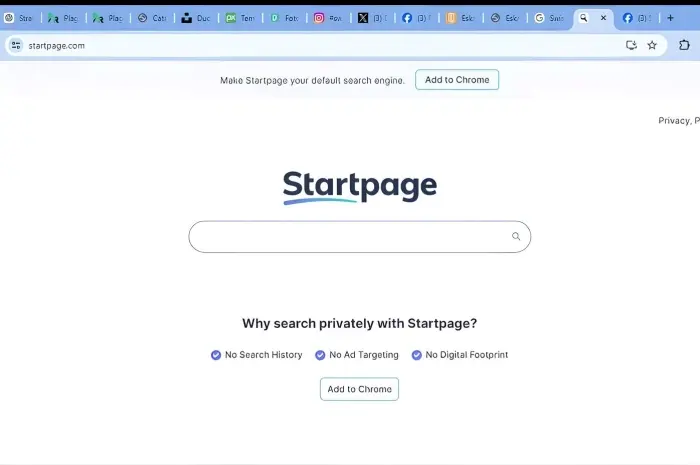Click the startpage.com URL in address bar
Image resolution: width=700 pixels, height=465 pixels.
(x=56, y=46)
